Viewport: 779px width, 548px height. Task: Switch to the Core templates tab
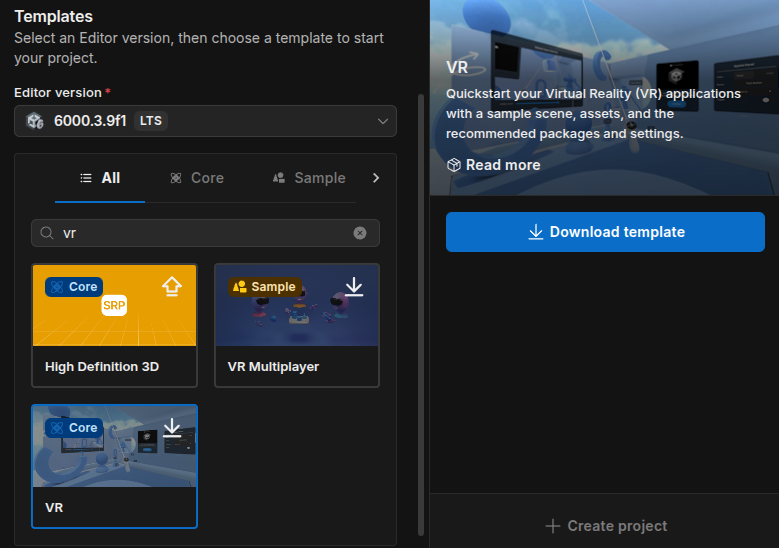click(x=196, y=178)
